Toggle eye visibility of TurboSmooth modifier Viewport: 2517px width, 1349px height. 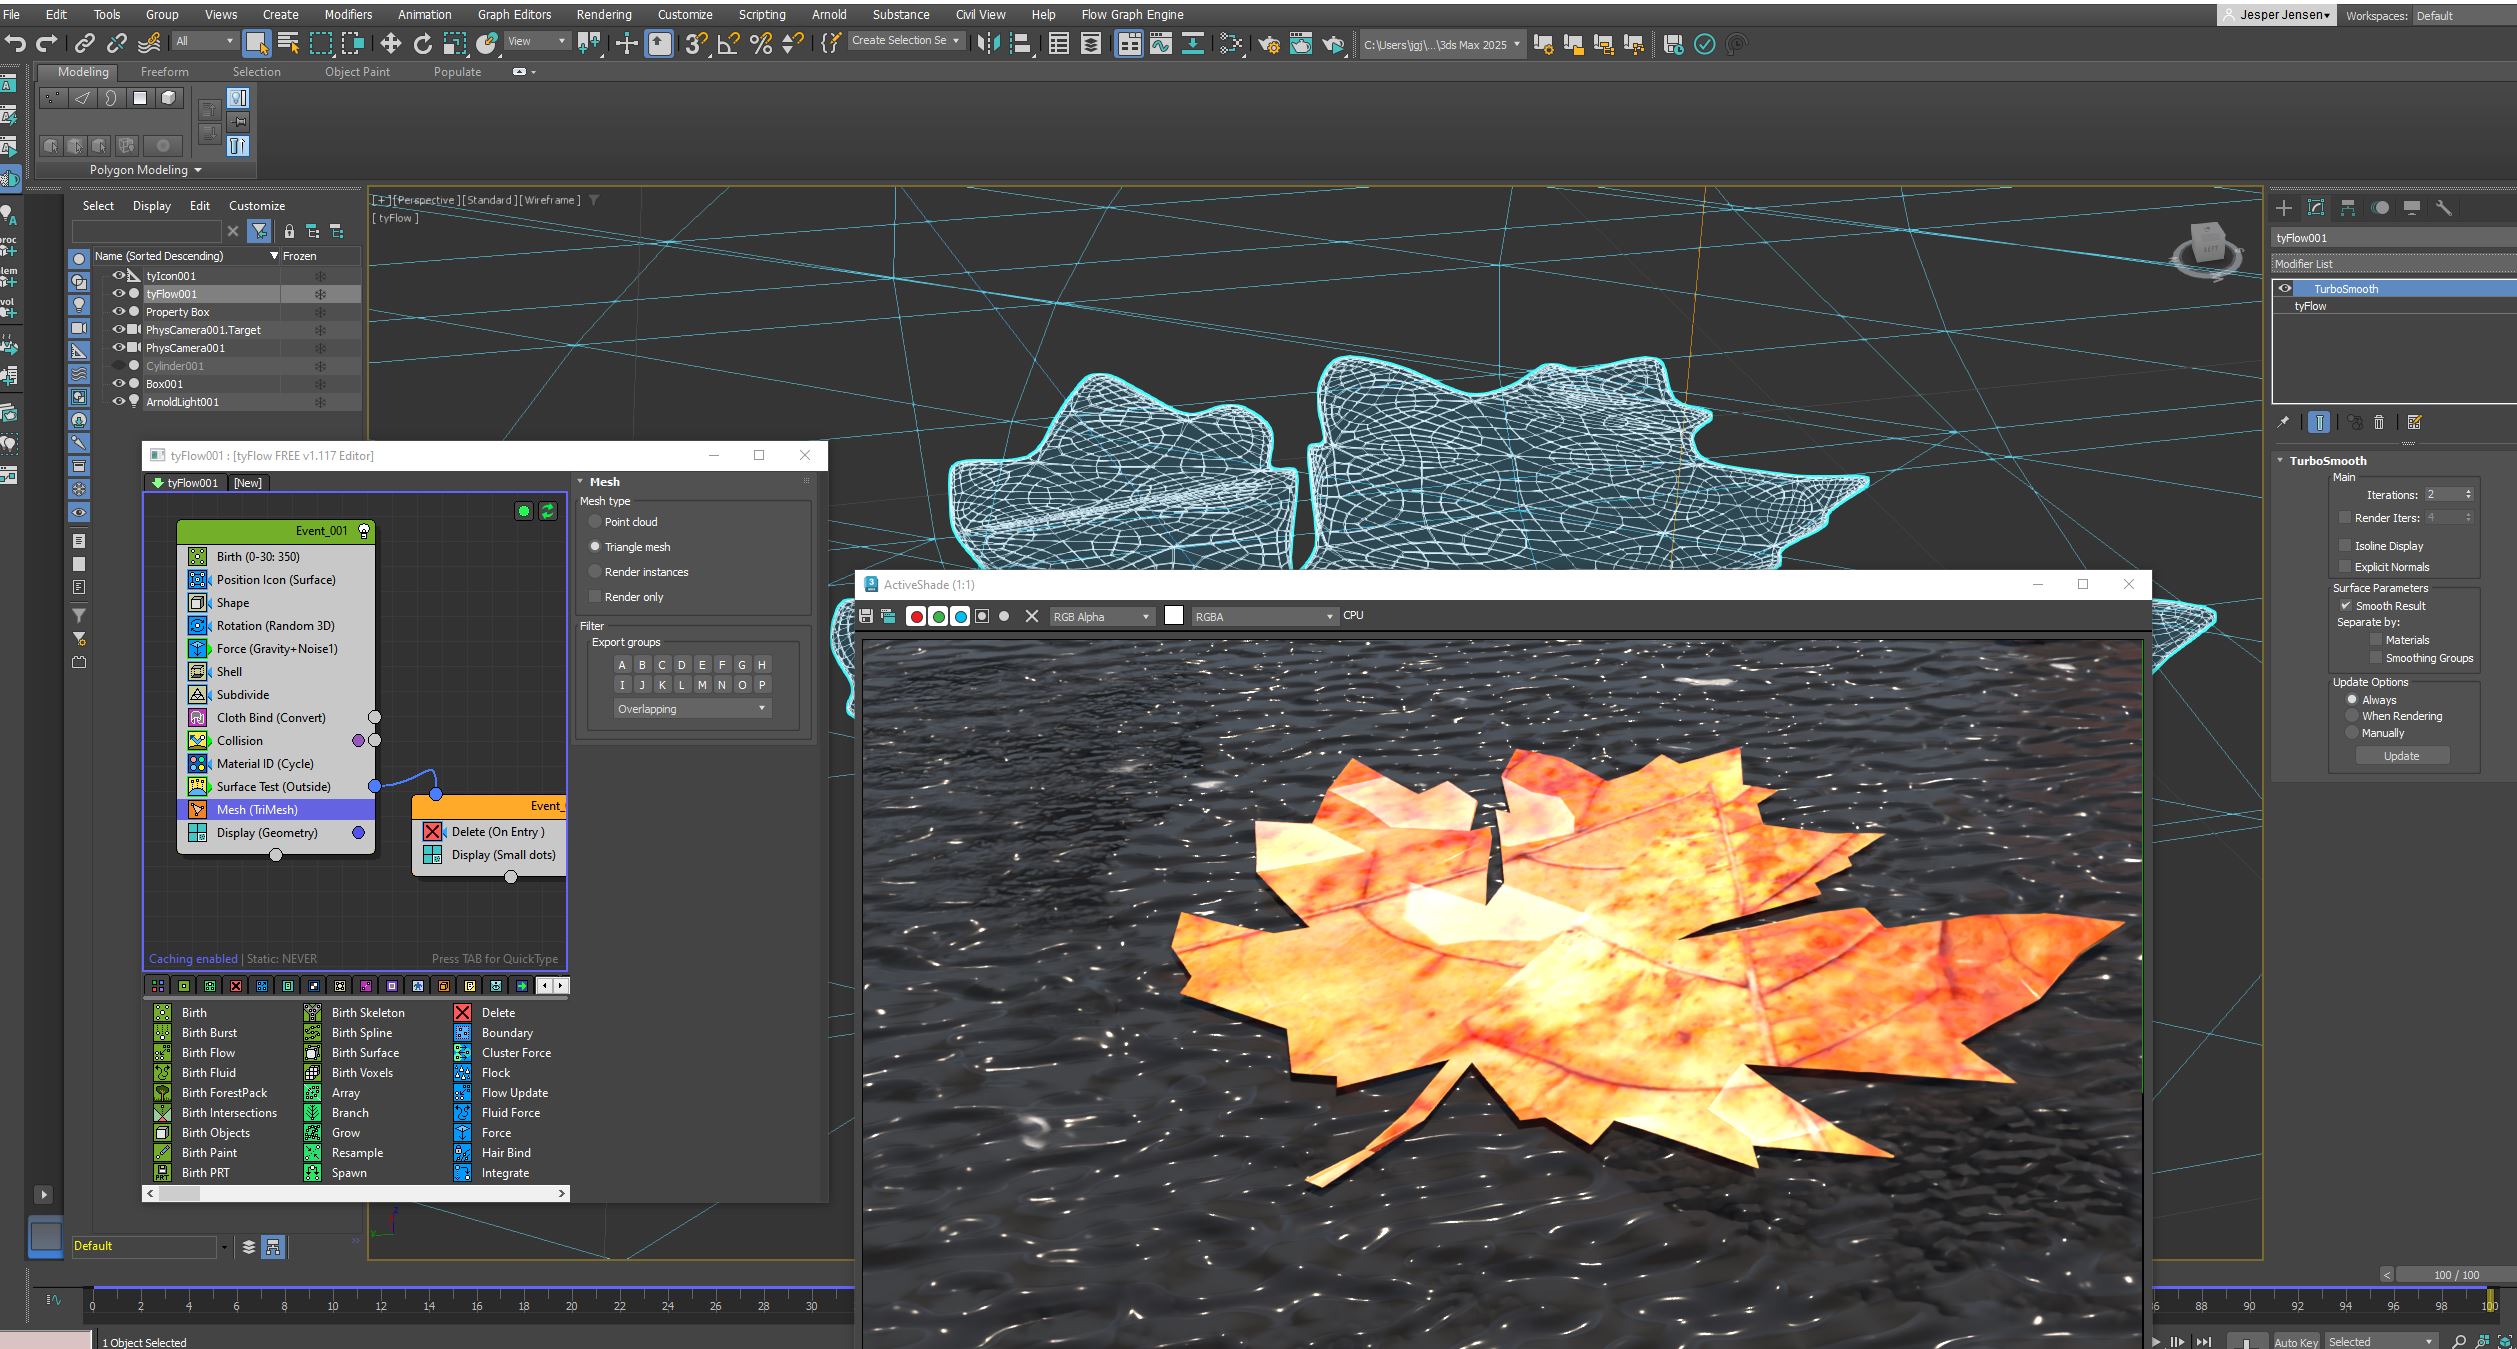tap(2285, 288)
